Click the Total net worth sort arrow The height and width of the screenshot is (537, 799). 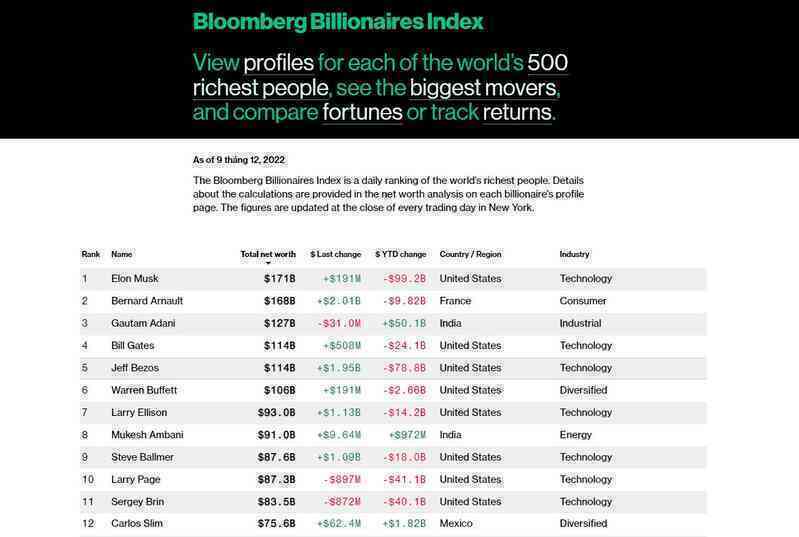268,263
